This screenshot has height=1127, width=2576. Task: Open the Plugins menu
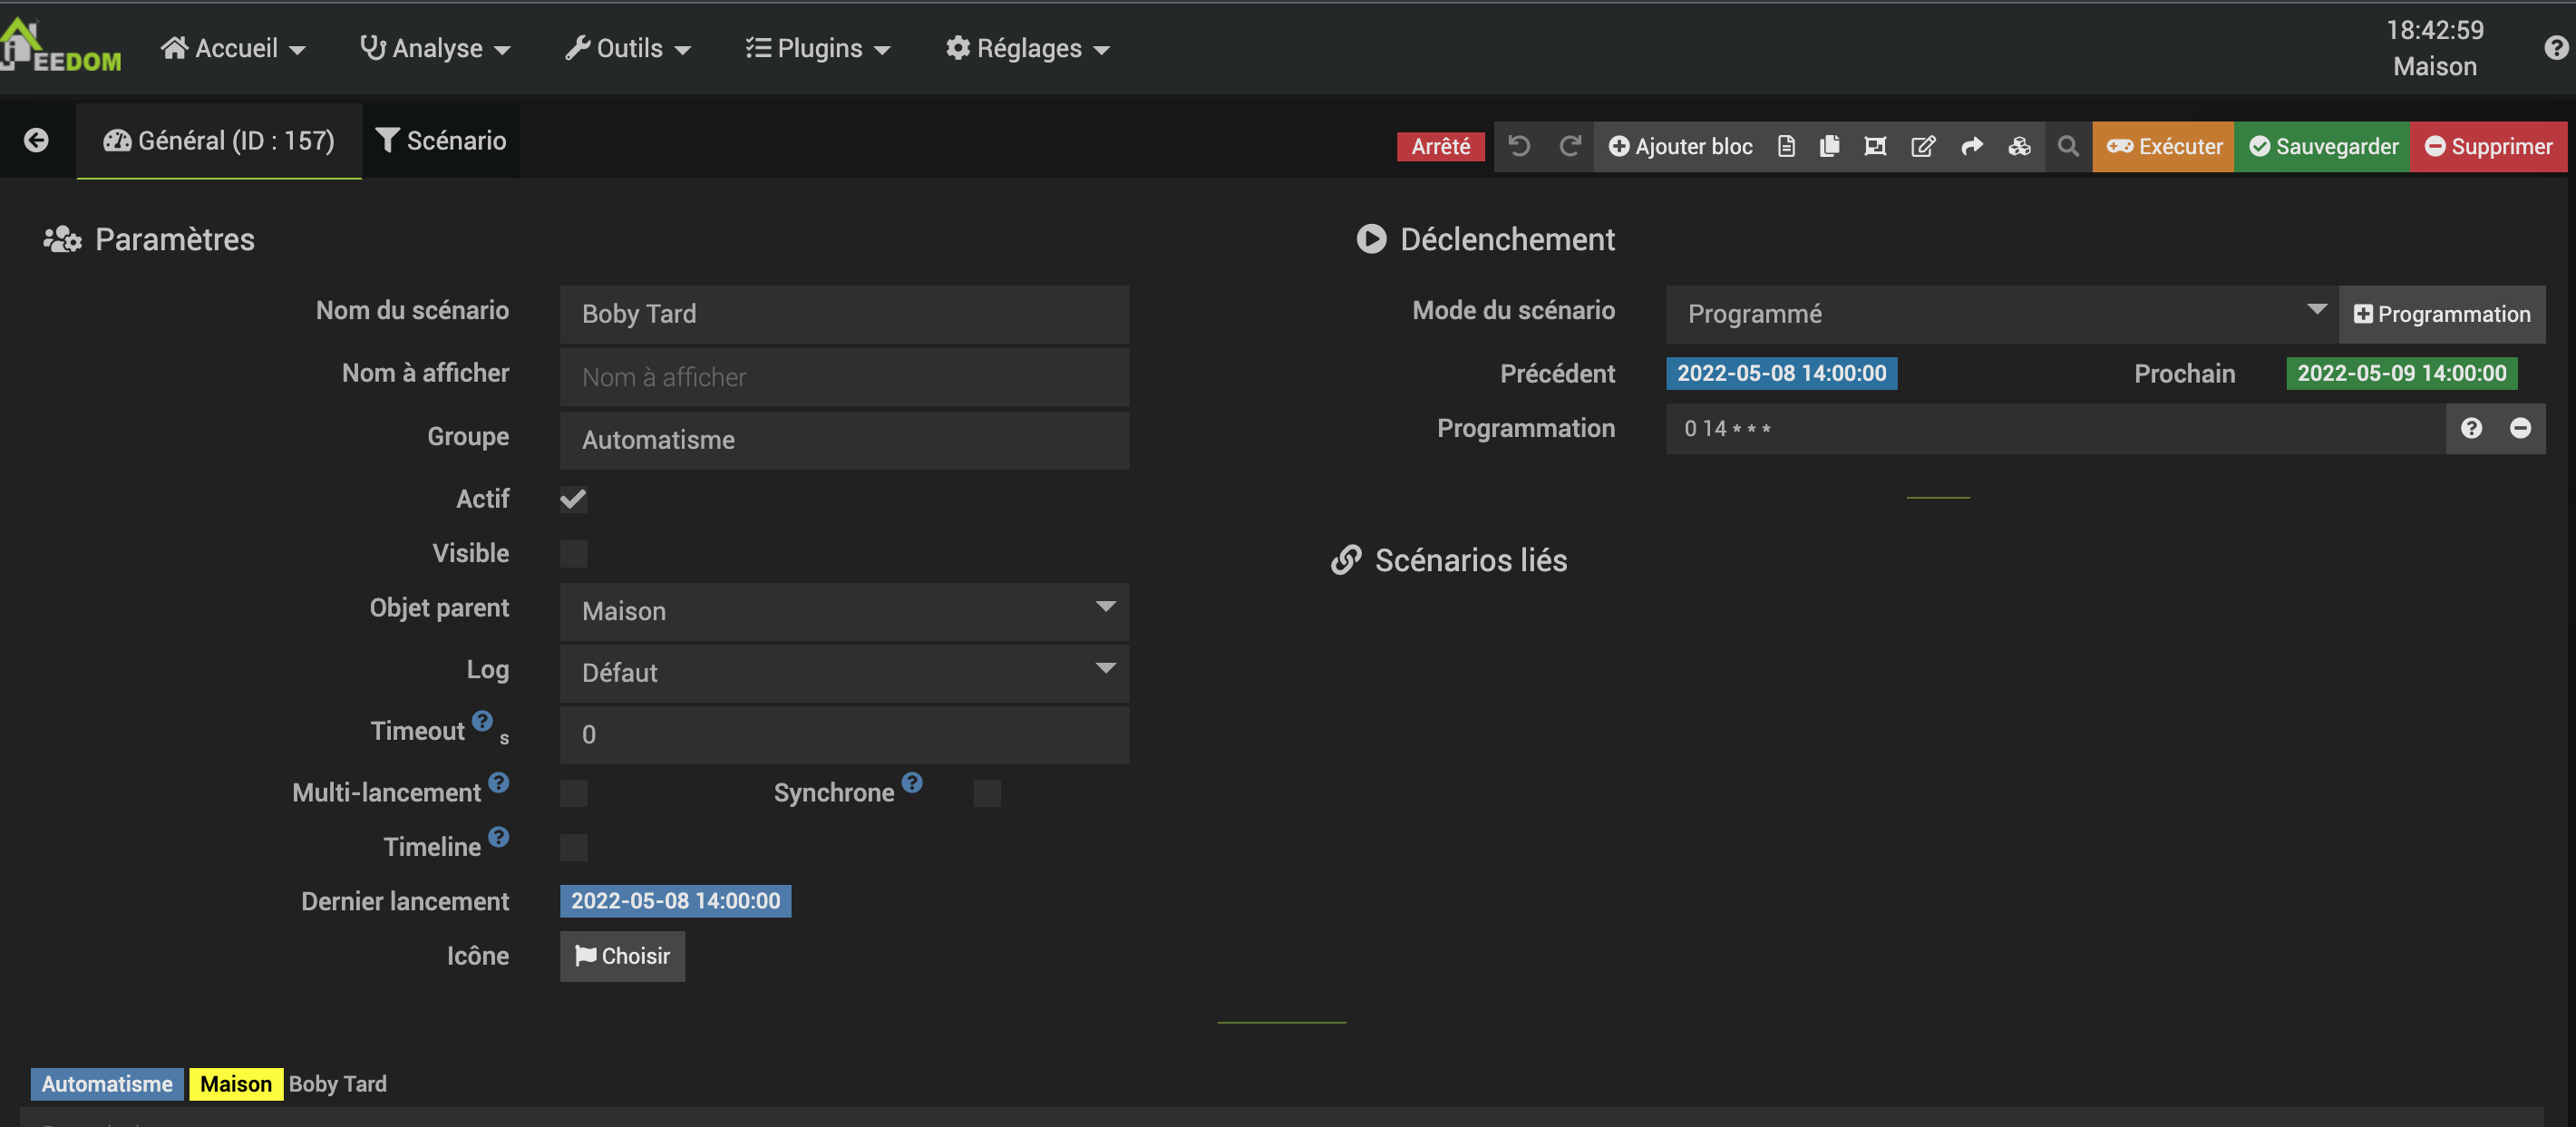click(x=817, y=48)
